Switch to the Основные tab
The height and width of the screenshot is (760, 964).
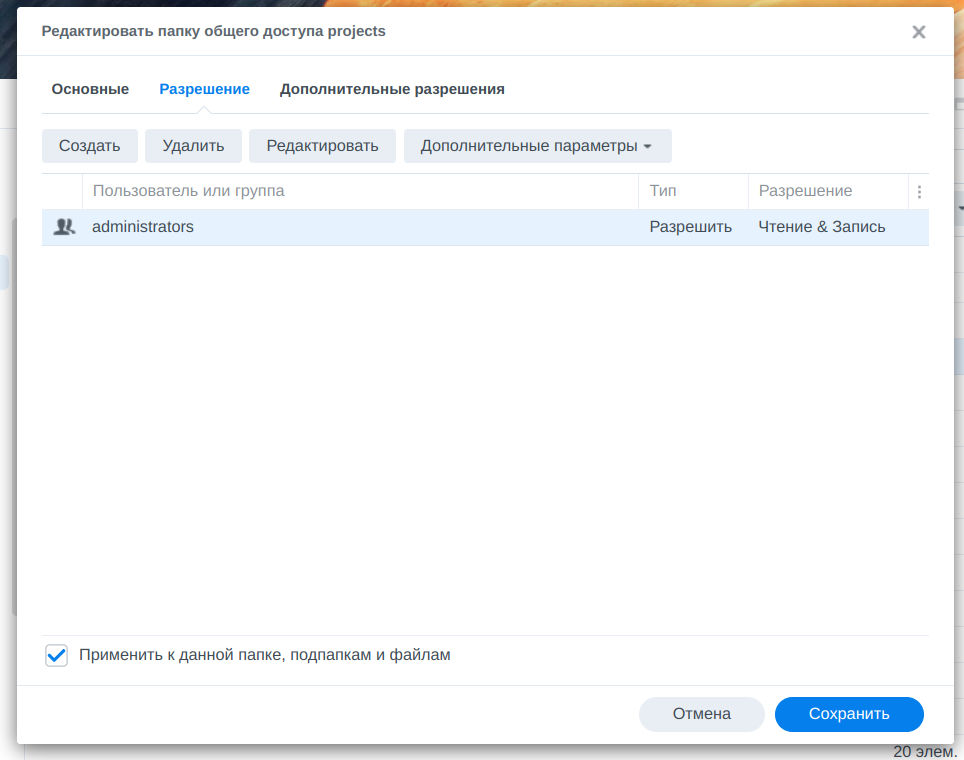point(90,89)
